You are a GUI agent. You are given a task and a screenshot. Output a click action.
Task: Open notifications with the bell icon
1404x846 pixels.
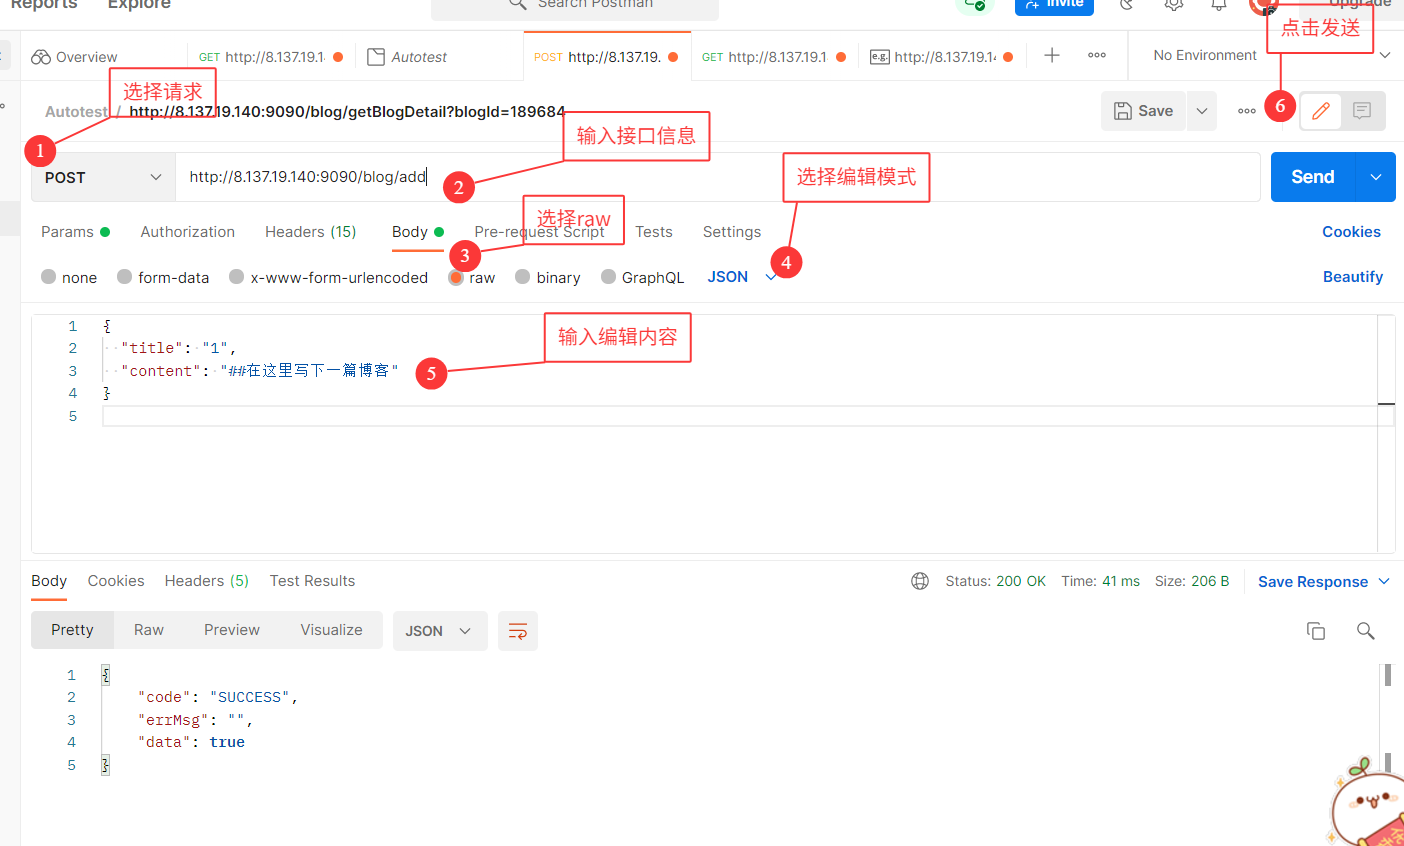pyautogui.click(x=1219, y=5)
